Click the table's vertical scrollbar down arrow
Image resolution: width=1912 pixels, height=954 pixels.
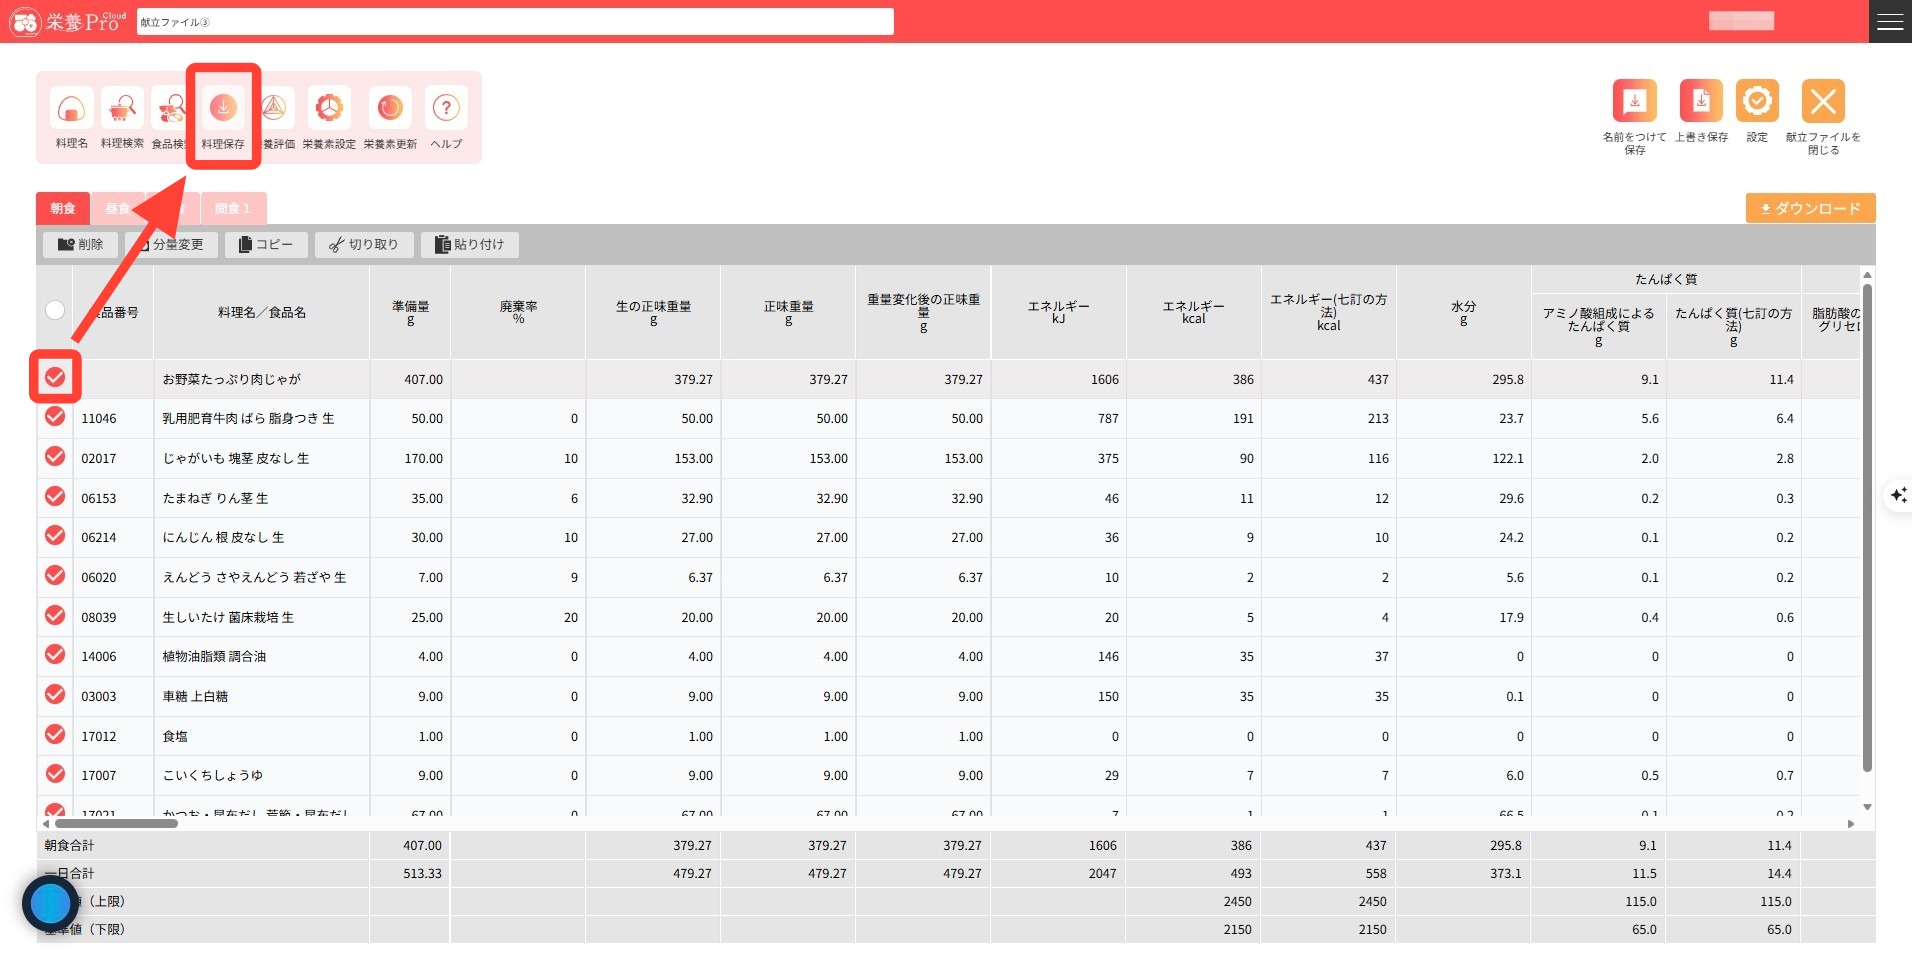pos(1867,806)
